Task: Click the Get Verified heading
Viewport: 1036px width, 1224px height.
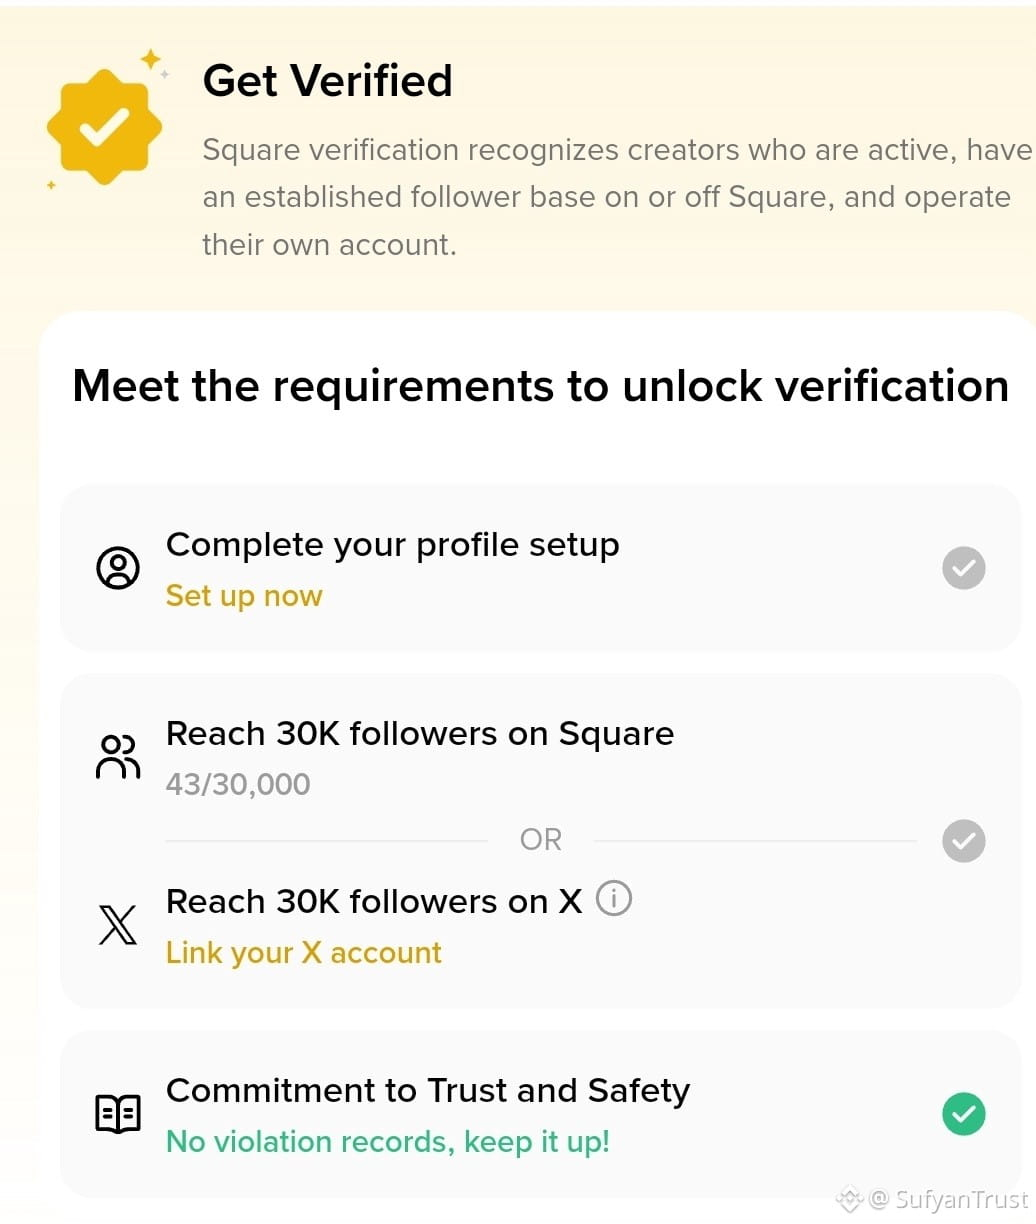Action: [328, 81]
